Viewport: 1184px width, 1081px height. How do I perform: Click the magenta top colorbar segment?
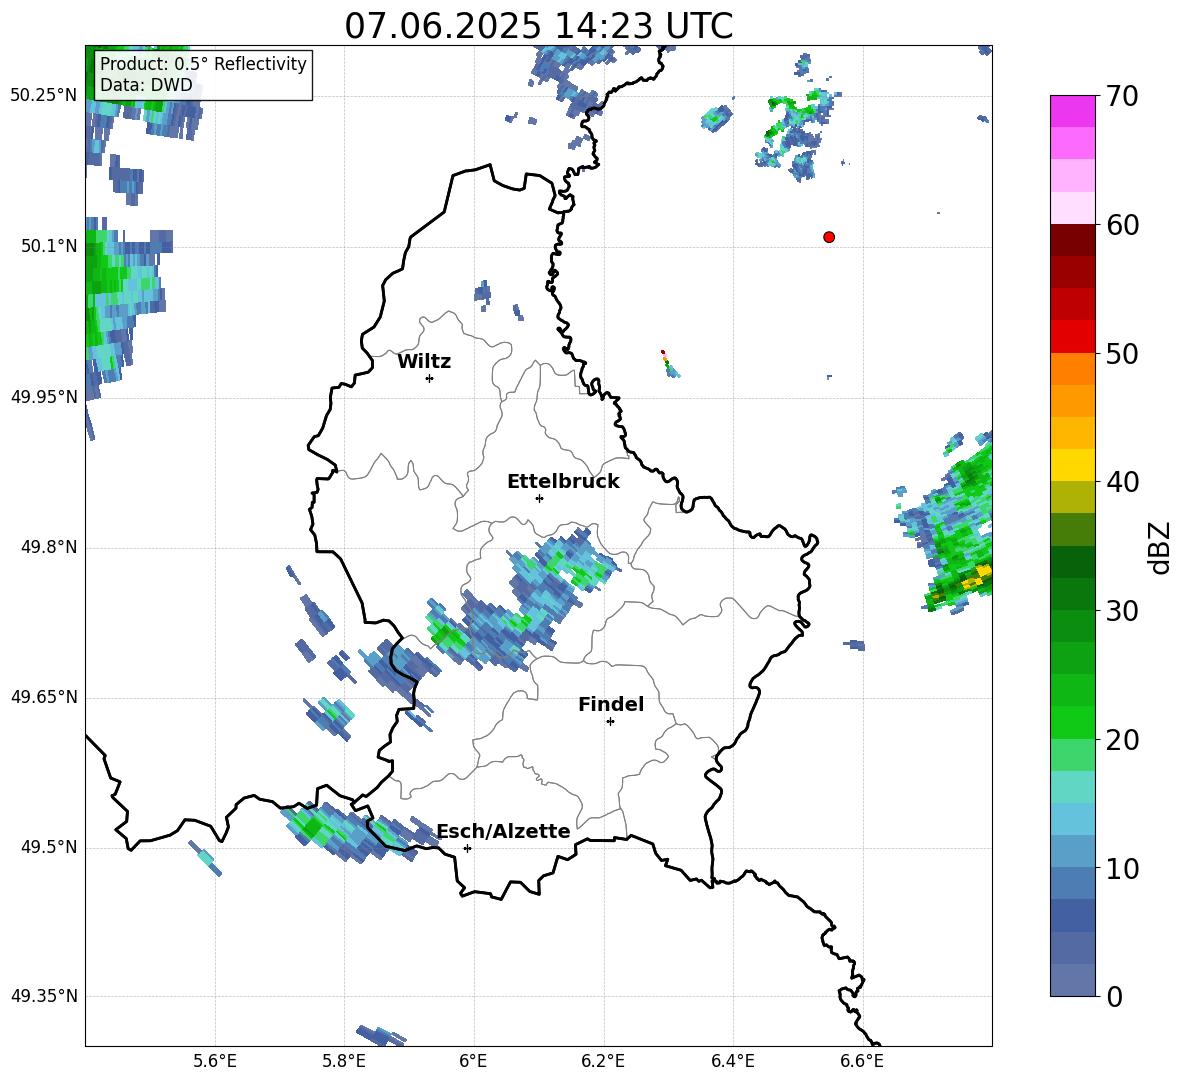pyautogui.click(x=1072, y=111)
